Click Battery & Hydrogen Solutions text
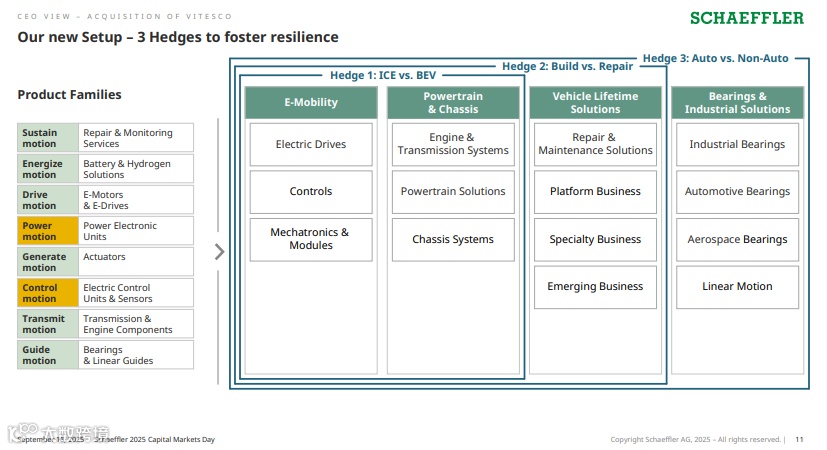This screenshot has height=450, width=827. coord(127,169)
